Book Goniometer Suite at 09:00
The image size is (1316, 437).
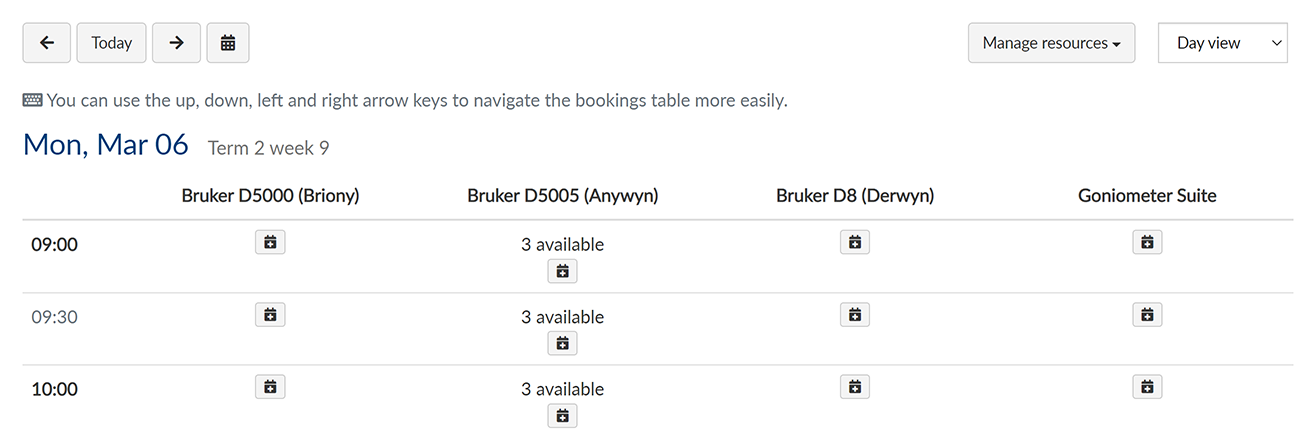click(x=1147, y=242)
